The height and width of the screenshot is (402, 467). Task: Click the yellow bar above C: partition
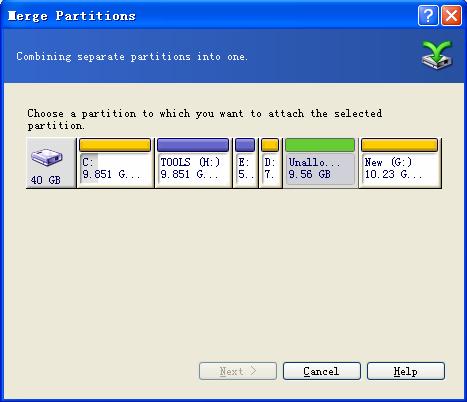point(115,145)
